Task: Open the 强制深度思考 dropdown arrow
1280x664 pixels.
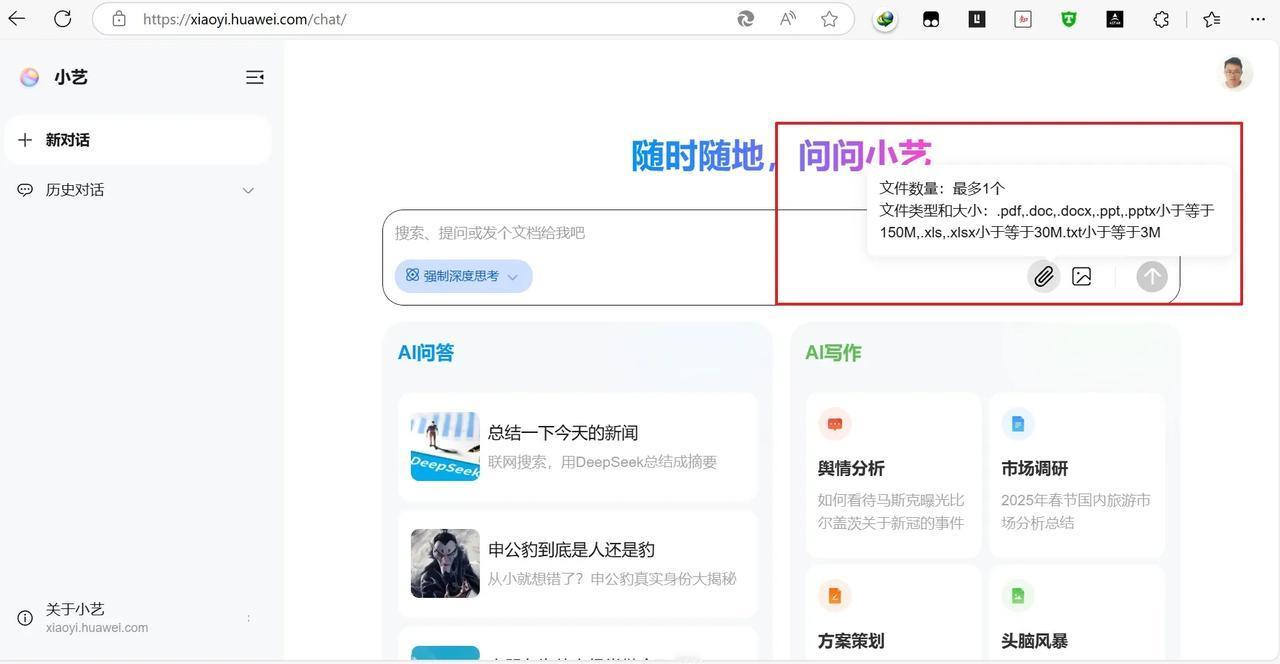Action: (x=512, y=277)
